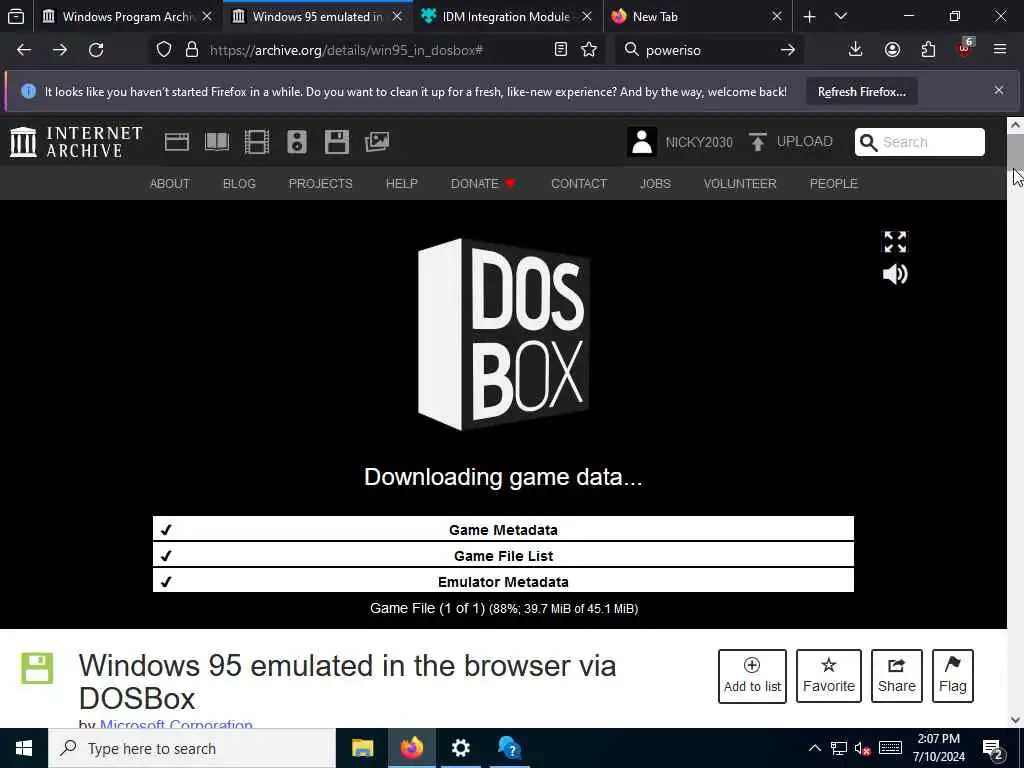The width and height of the screenshot is (1024, 768).
Task: Switch to the New Tab tab
Action: (697, 17)
